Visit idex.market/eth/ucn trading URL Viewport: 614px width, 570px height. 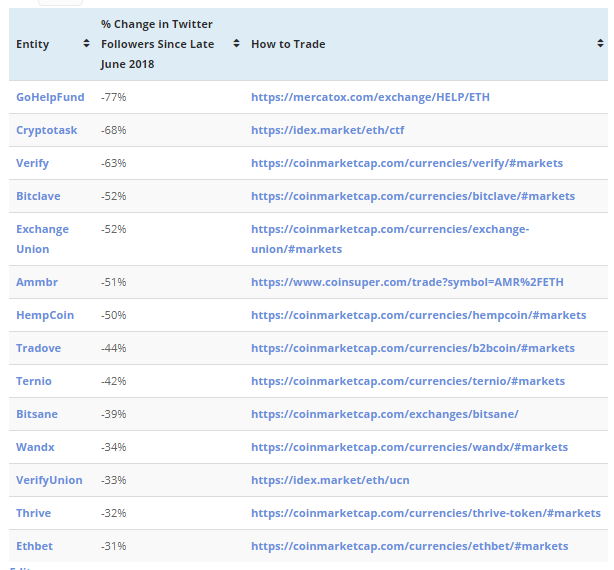point(330,480)
